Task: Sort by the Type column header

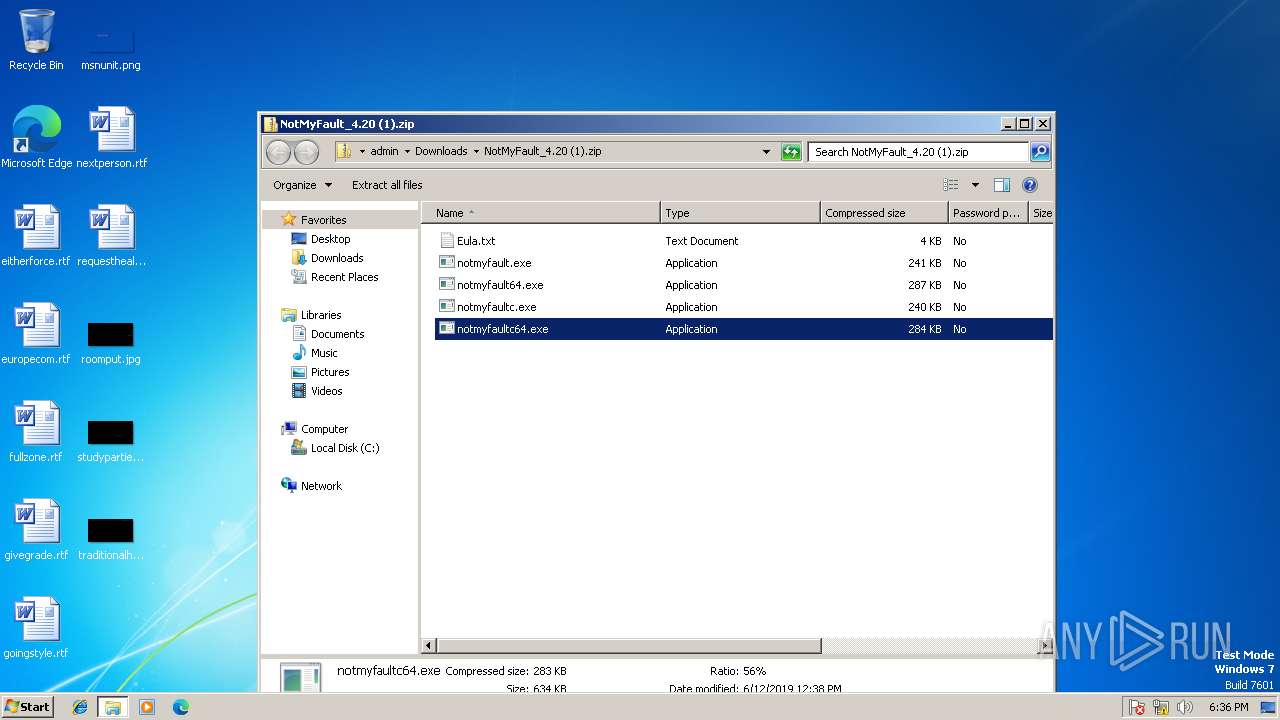Action: click(740, 213)
